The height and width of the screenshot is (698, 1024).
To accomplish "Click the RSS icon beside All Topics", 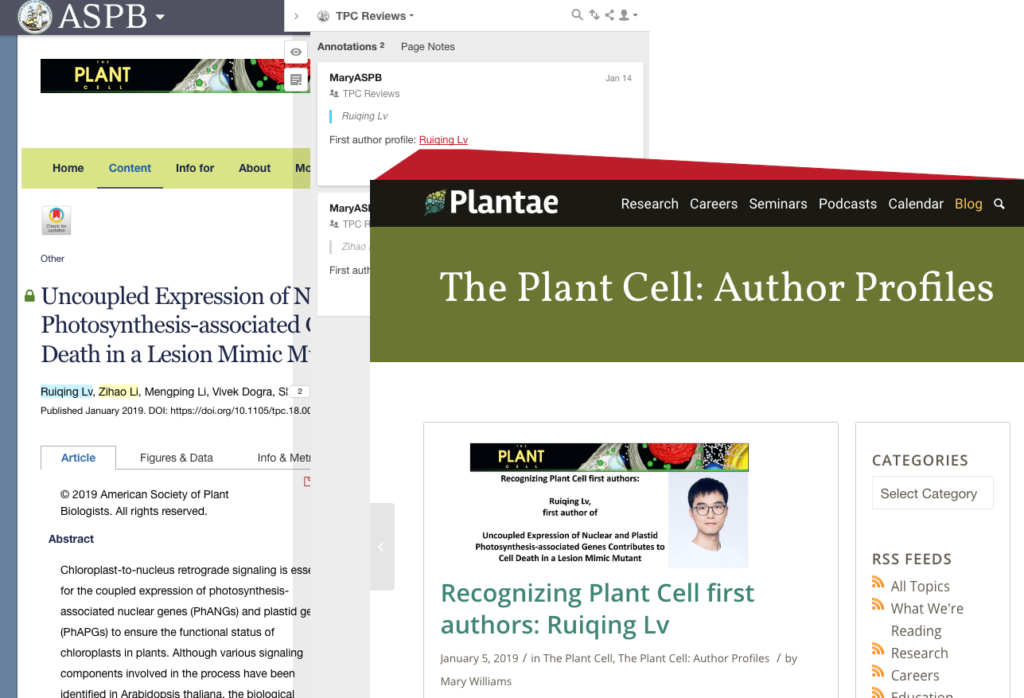I will 878,582.
